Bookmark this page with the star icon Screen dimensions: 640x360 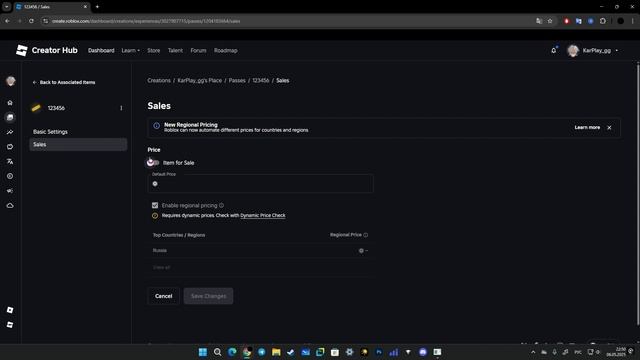coord(550,21)
